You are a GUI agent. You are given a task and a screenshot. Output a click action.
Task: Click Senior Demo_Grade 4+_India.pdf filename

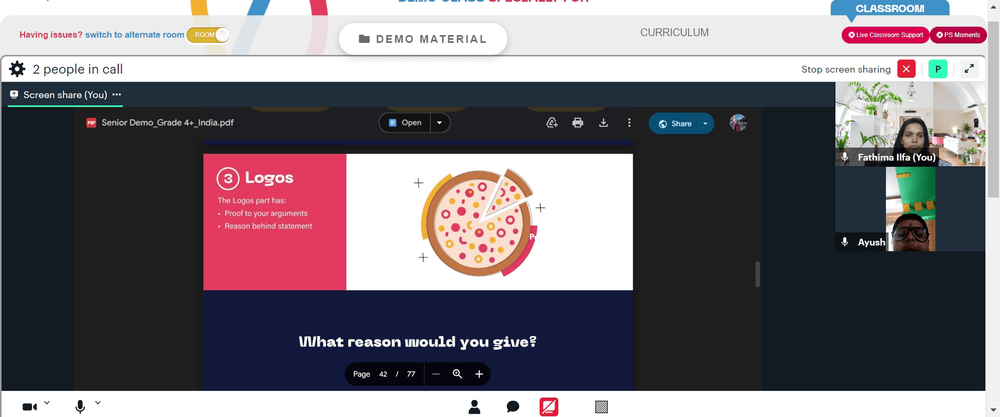tap(168, 122)
